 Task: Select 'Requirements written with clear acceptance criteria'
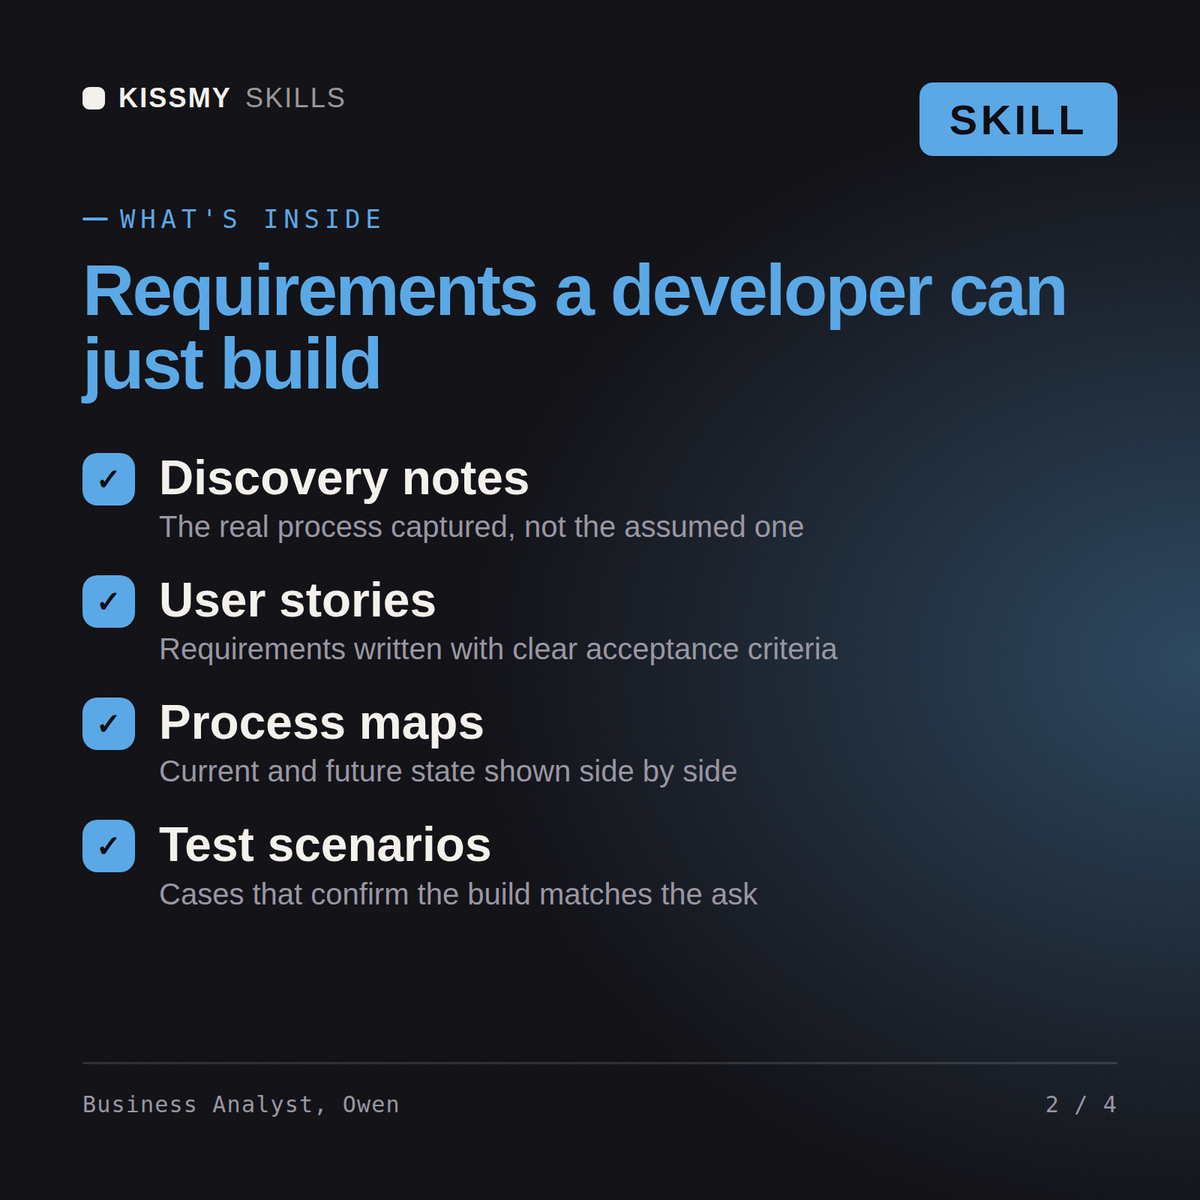point(498,649)
